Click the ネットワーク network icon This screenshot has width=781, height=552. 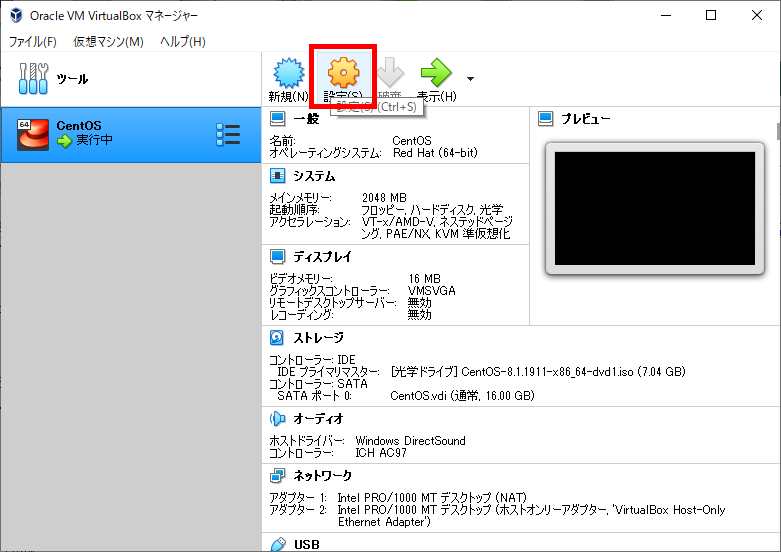click(277, 476)
